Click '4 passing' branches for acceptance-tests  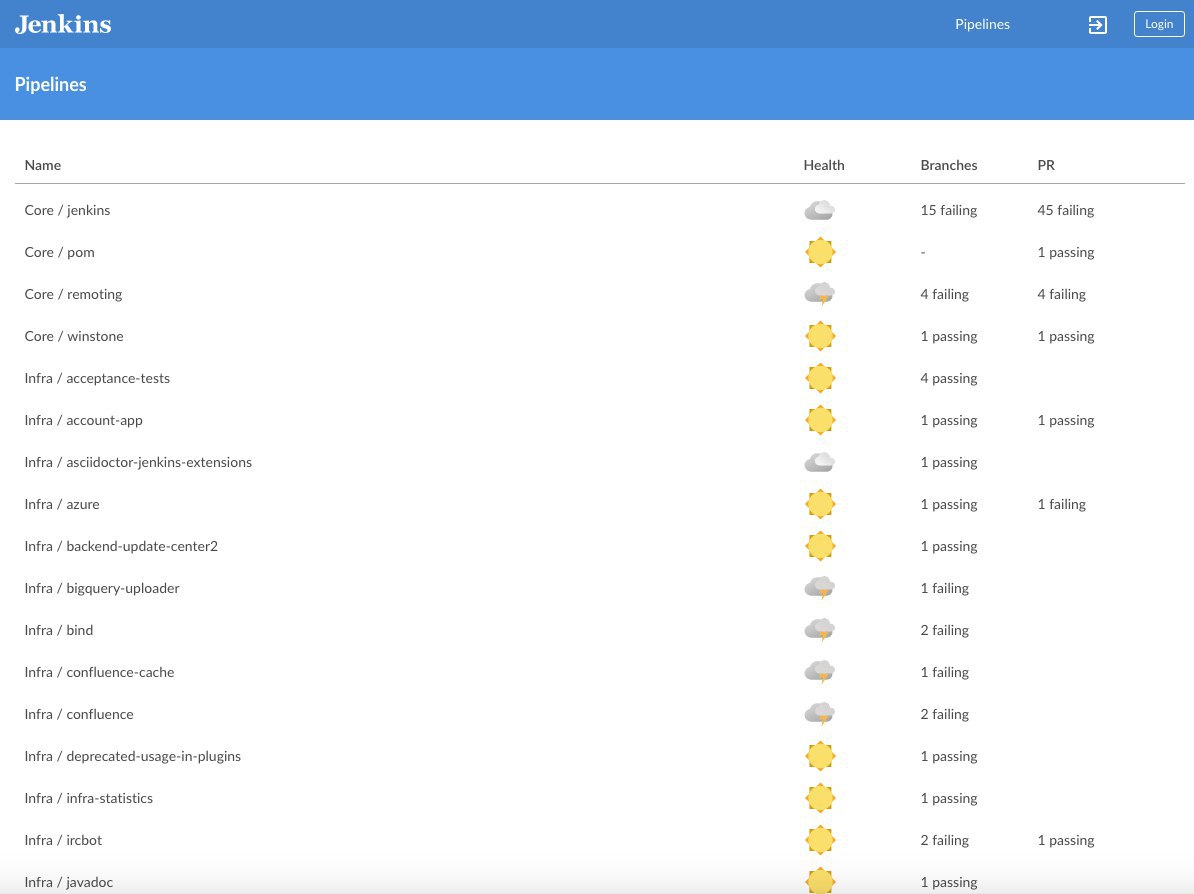949,378
